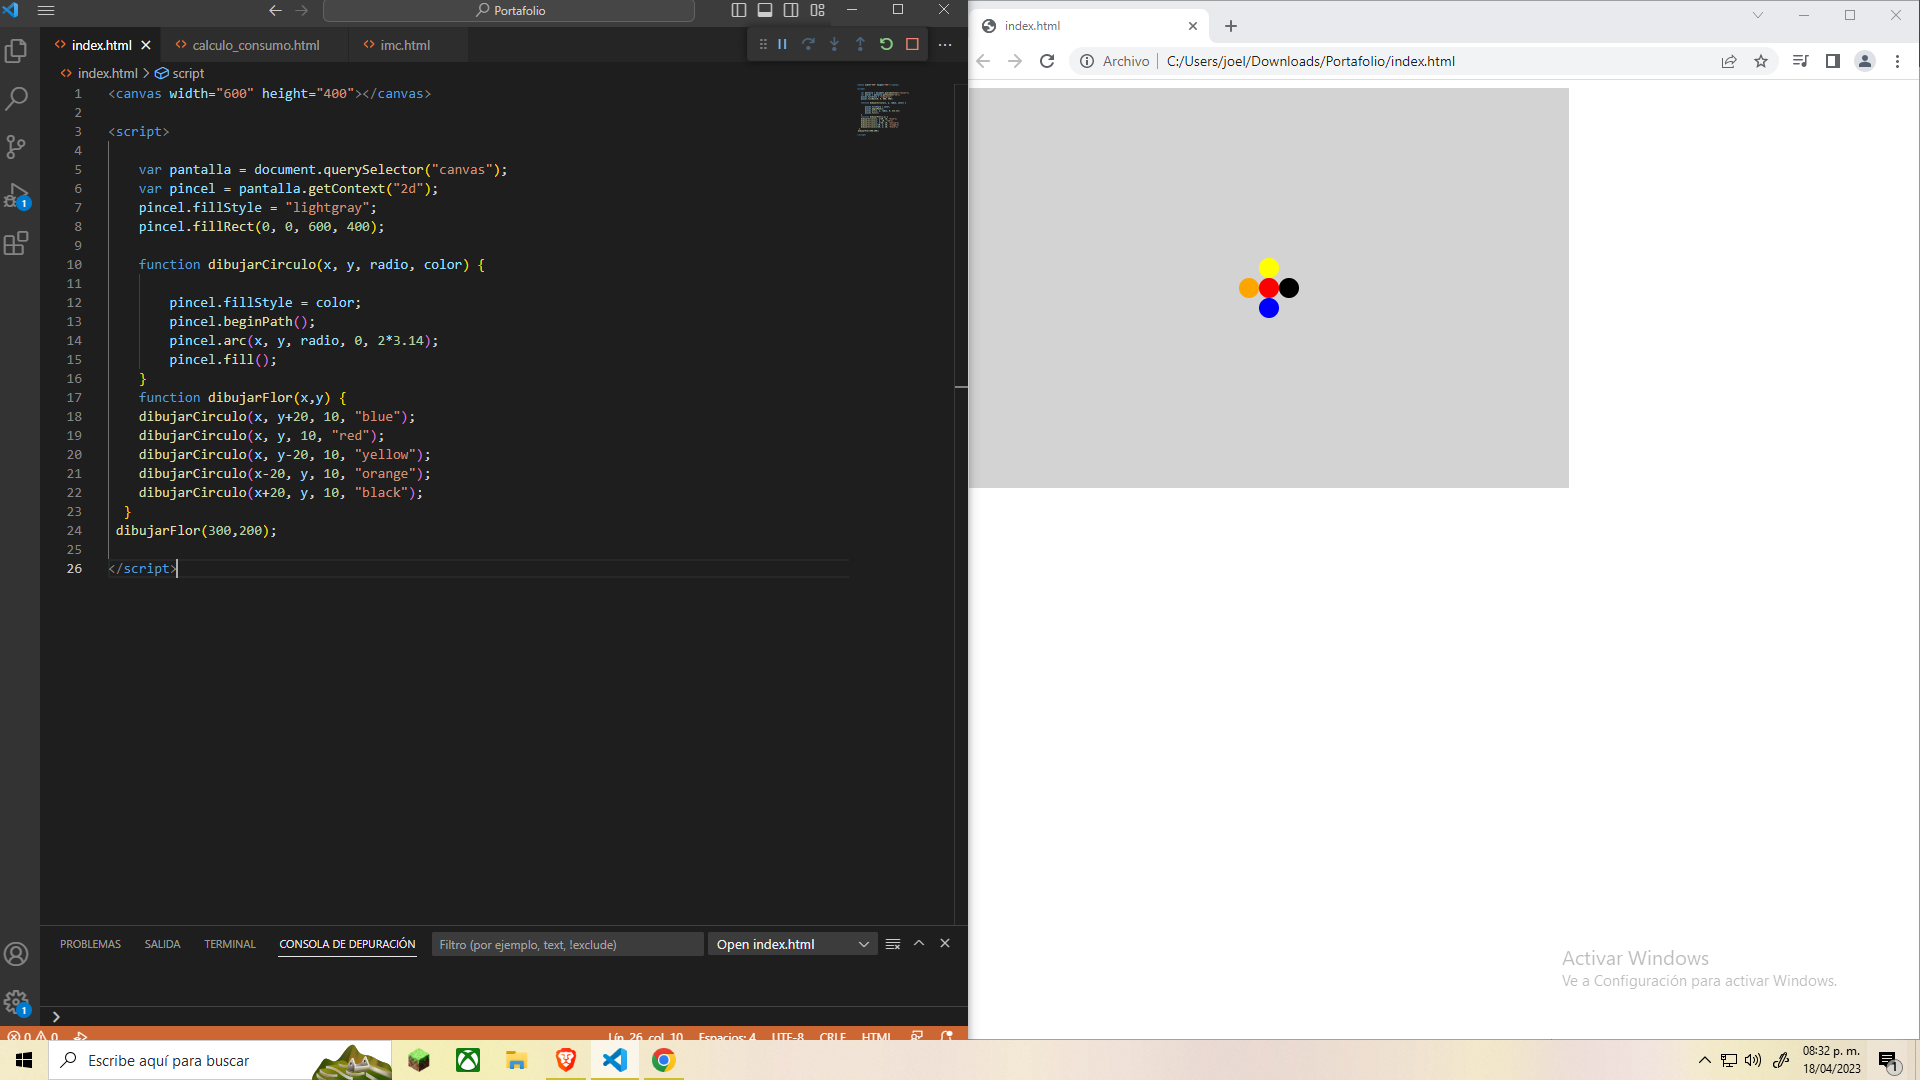Click the Chrome address bar URL
This screenshot has height=1080, width=1920.
coord(1310,61)
